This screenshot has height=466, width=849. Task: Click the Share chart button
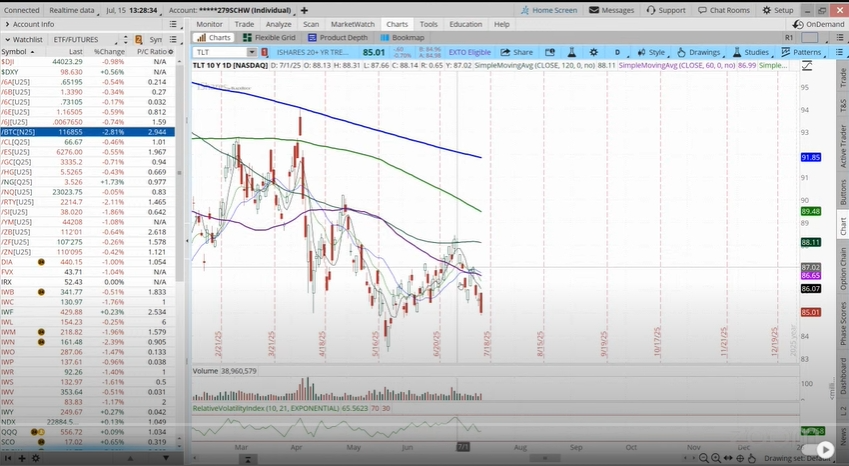click(517, 52)
